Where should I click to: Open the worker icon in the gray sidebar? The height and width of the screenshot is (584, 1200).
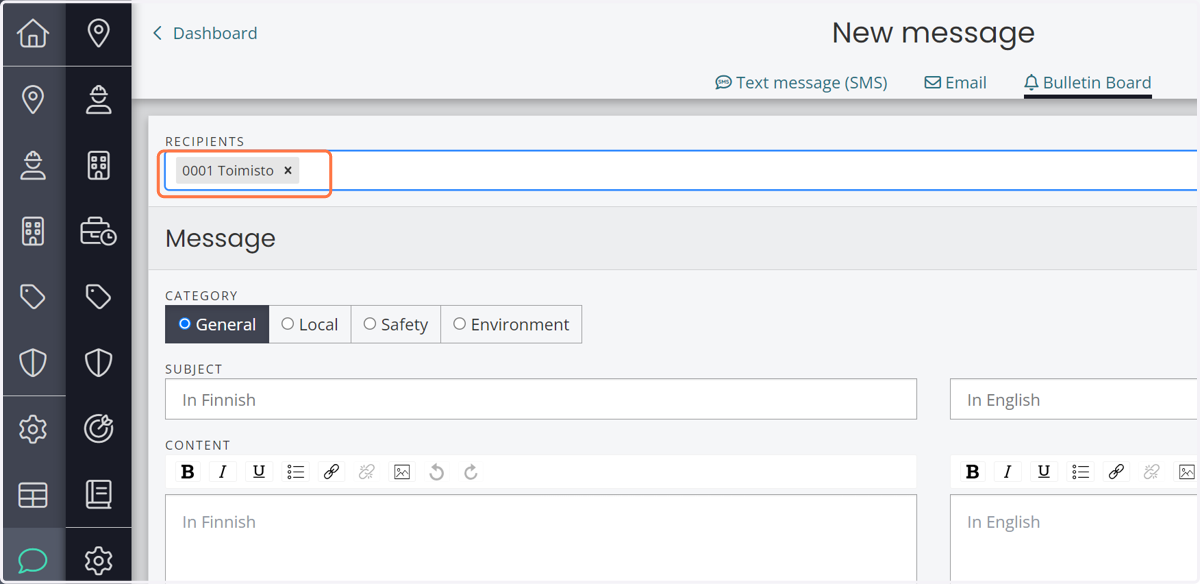[33, 165]
